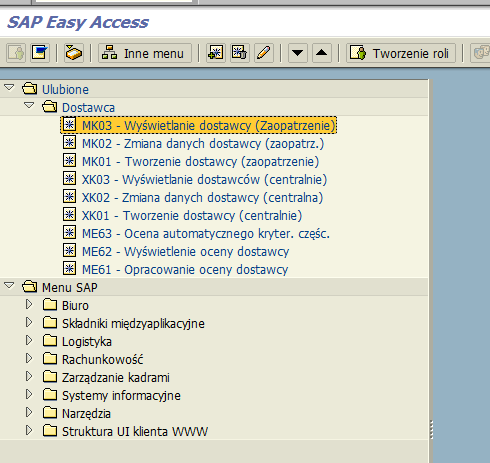490x463 pixels.
Task: Expand the Składniki międzyaplikacyjne folder
Action: [x=29, y=322]
